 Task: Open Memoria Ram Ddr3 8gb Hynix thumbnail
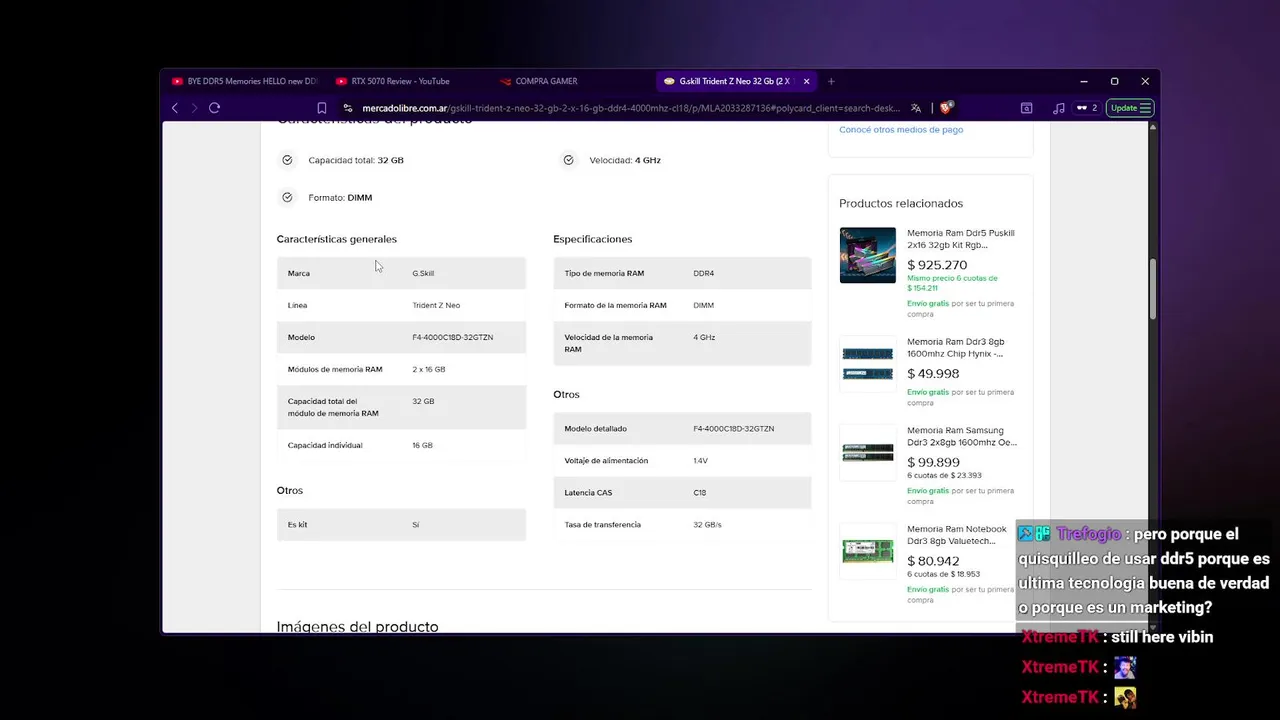point(867,363)
